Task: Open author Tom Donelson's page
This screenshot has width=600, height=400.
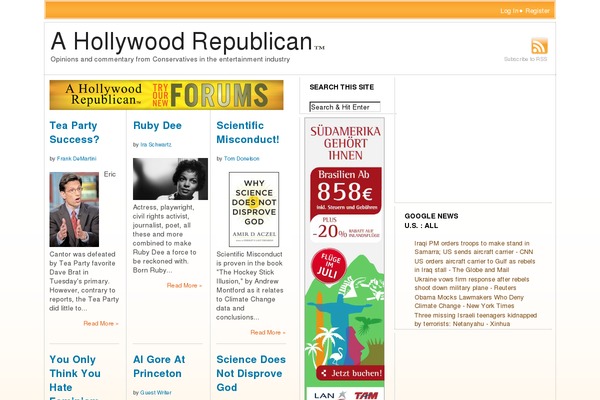Action: [x=241, y=158]
